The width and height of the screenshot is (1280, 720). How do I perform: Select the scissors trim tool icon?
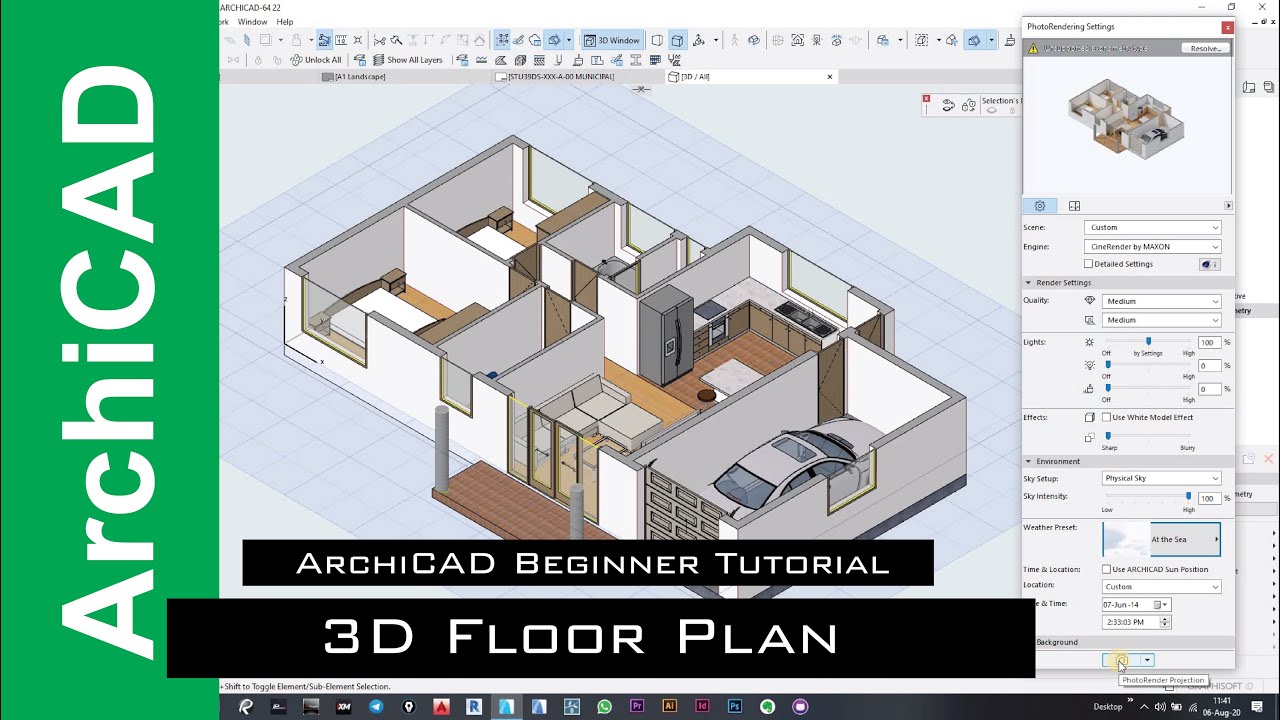[379, 40]
